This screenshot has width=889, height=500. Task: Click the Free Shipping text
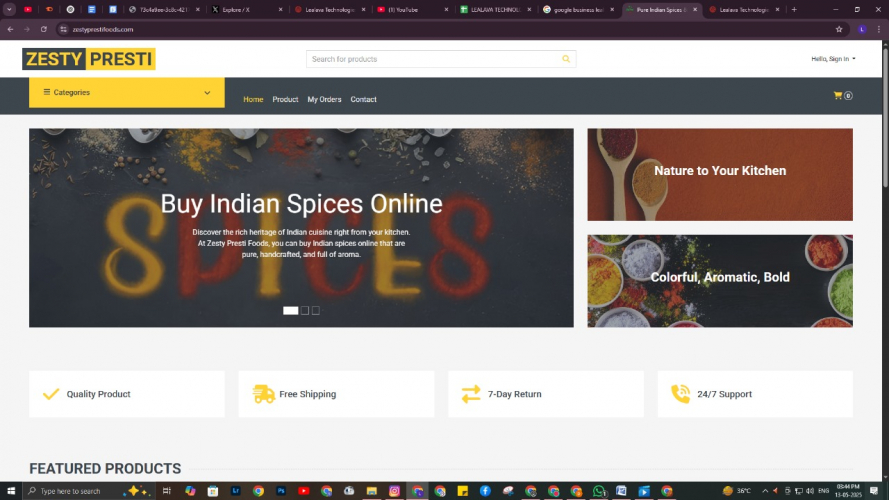[307, 394]
